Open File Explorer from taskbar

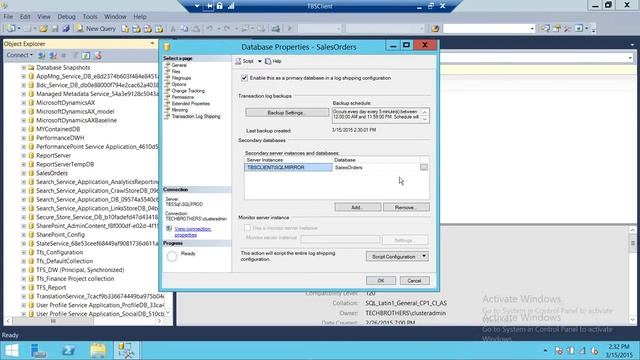(98, 350)
